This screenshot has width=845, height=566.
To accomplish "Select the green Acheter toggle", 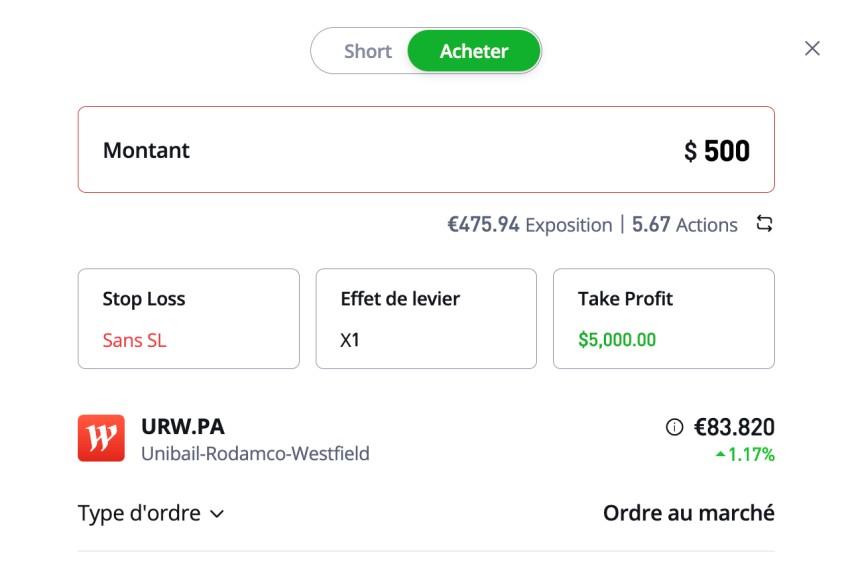I will pos(474,51).
